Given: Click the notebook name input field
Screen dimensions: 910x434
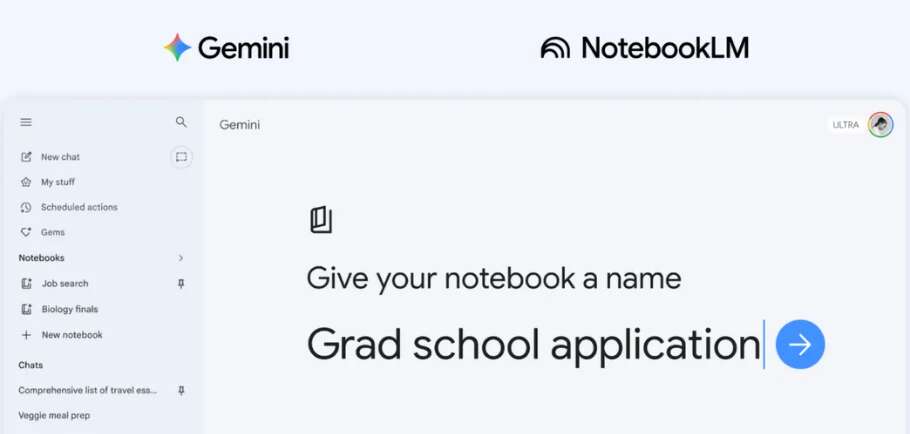Looking at the screenshot, I should pos(533,345).
